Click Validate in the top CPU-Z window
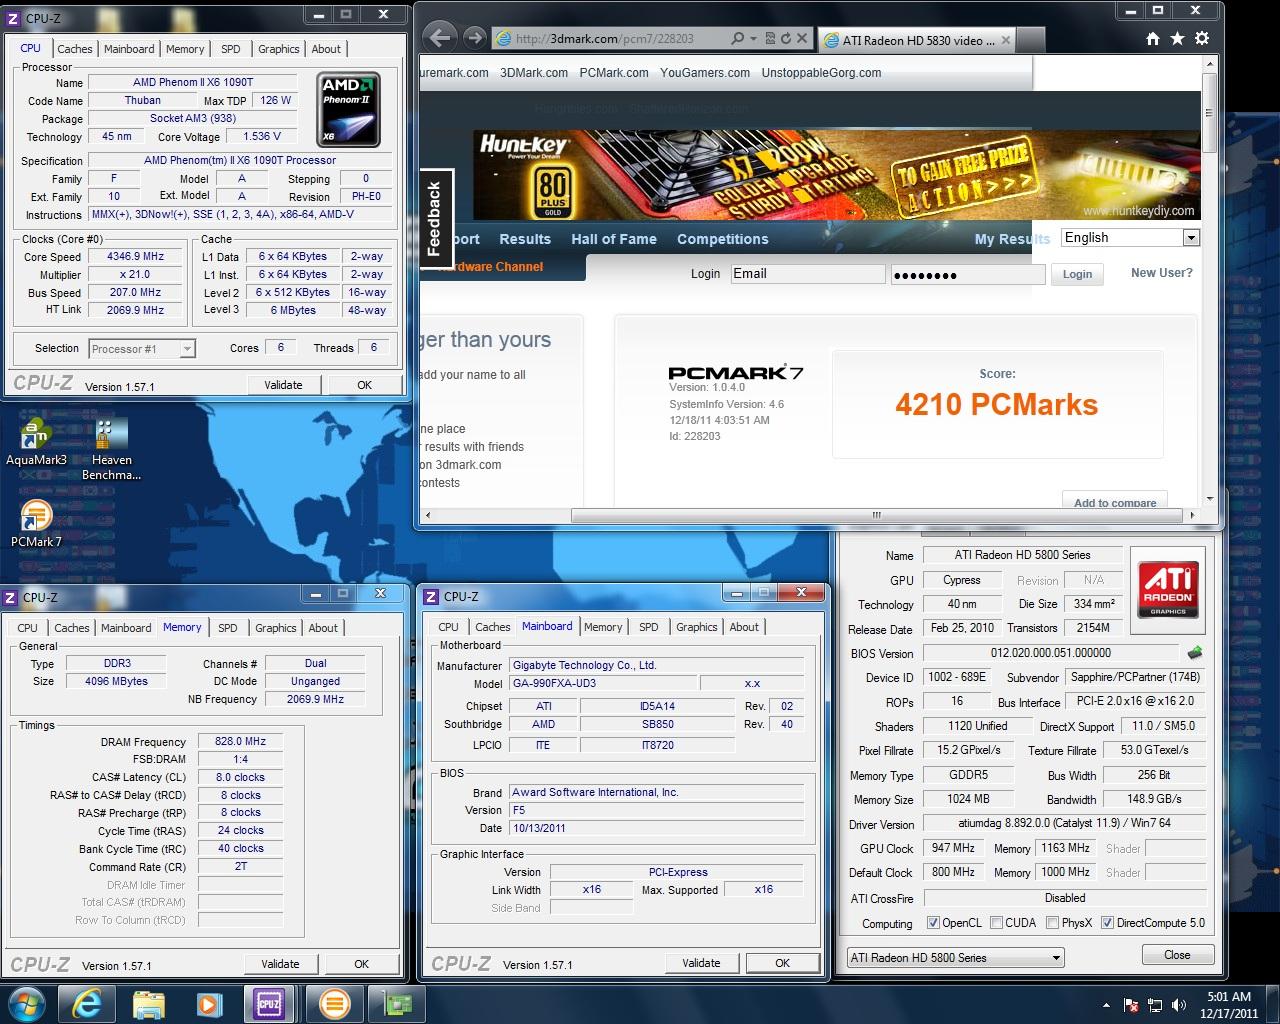The image size is (1280, 1024). [x=283, y=385]
